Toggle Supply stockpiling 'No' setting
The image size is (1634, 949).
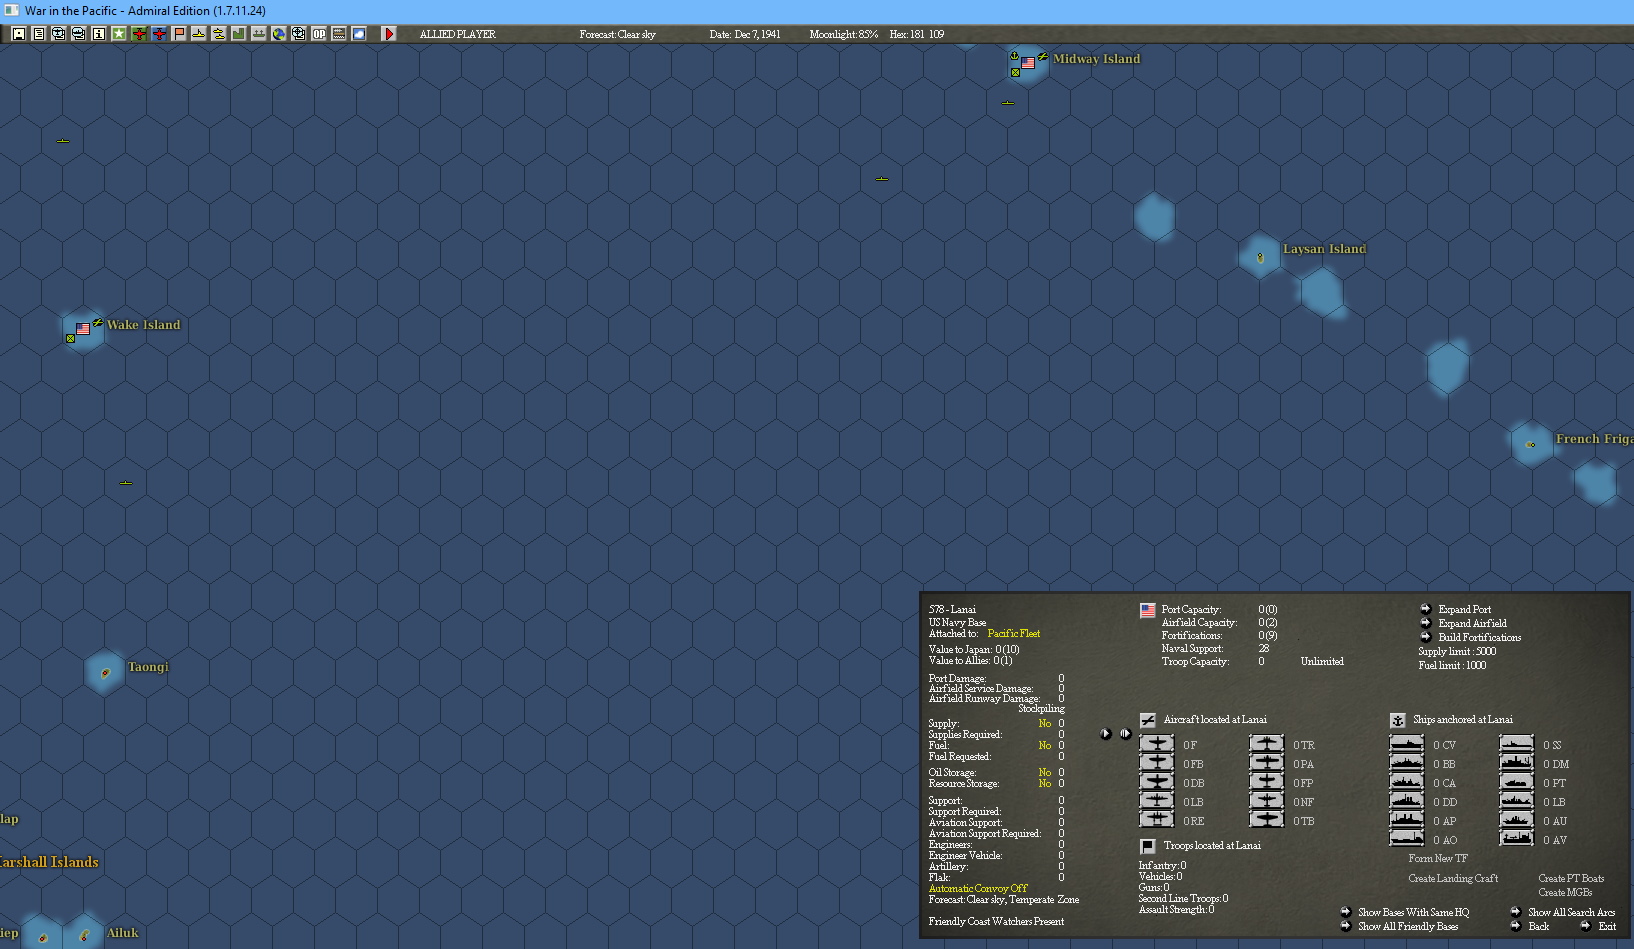[x=1045, y=723]
